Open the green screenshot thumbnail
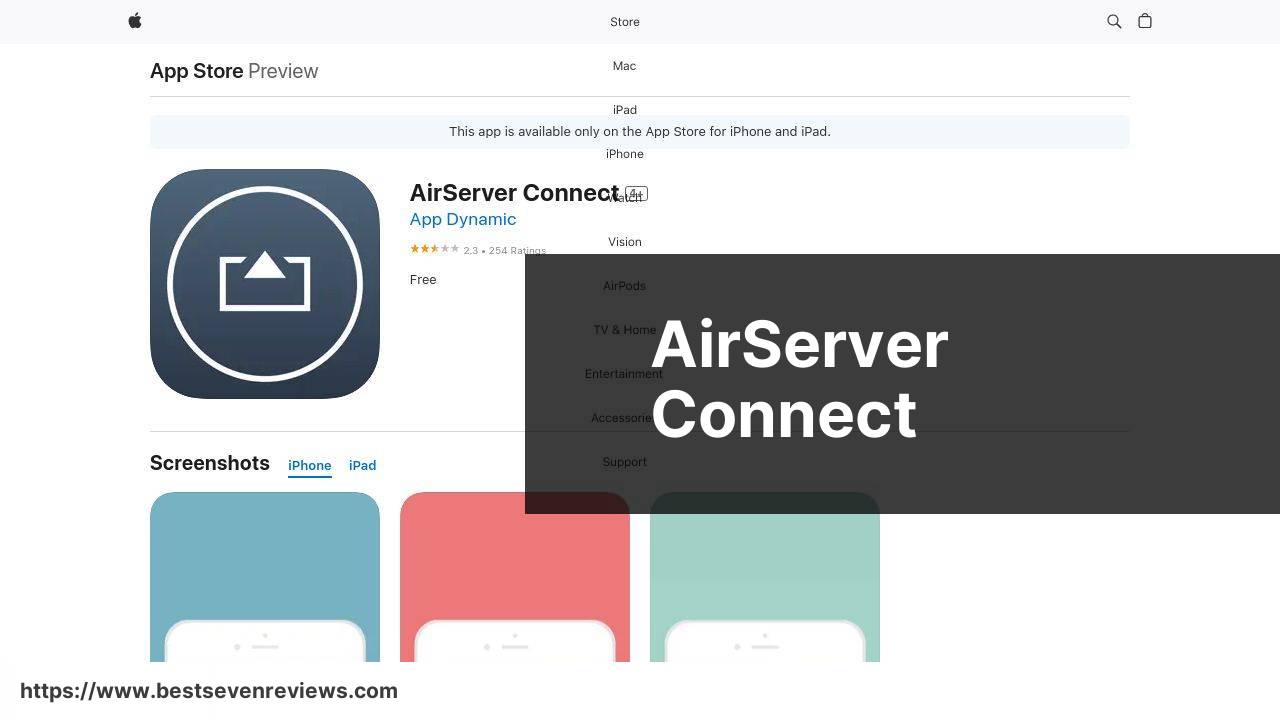This screenshot has height=720, width=1280. (x=765, y=577)
